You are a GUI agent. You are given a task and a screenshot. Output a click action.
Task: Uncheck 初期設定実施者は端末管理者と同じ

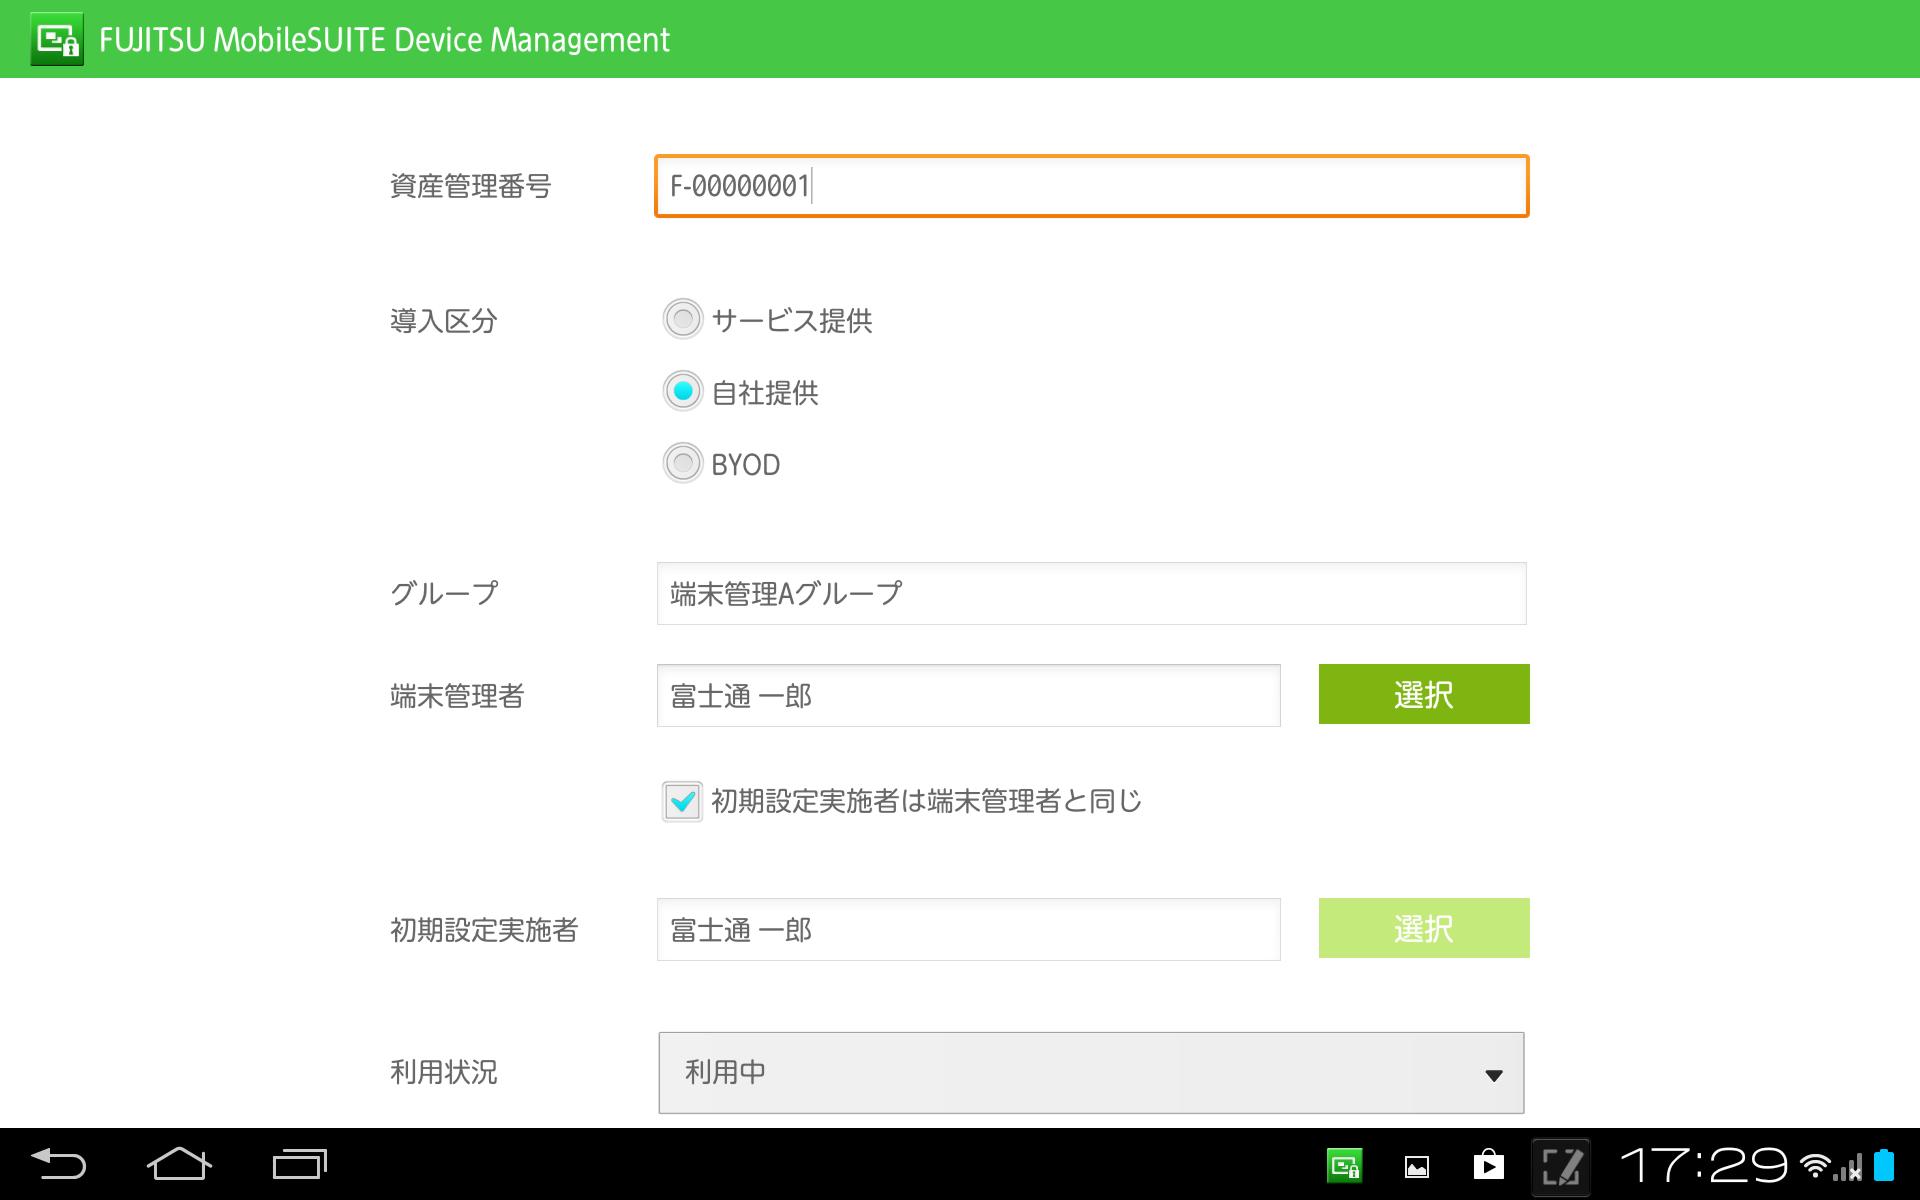pyautogui.click(x=681, y=801)
